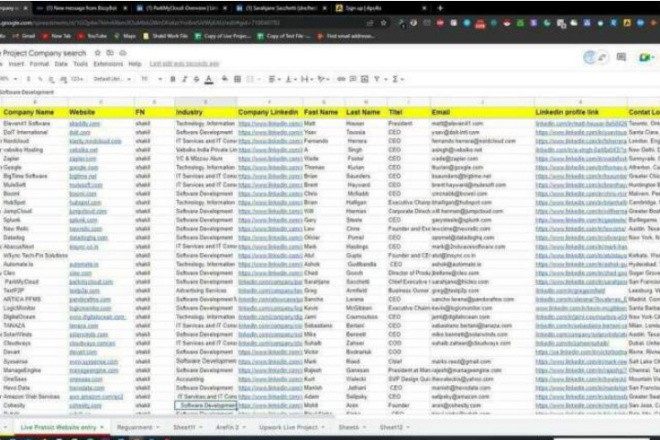Open the functions sigma menu
660x440 pixels.
[x=397, y=79]
